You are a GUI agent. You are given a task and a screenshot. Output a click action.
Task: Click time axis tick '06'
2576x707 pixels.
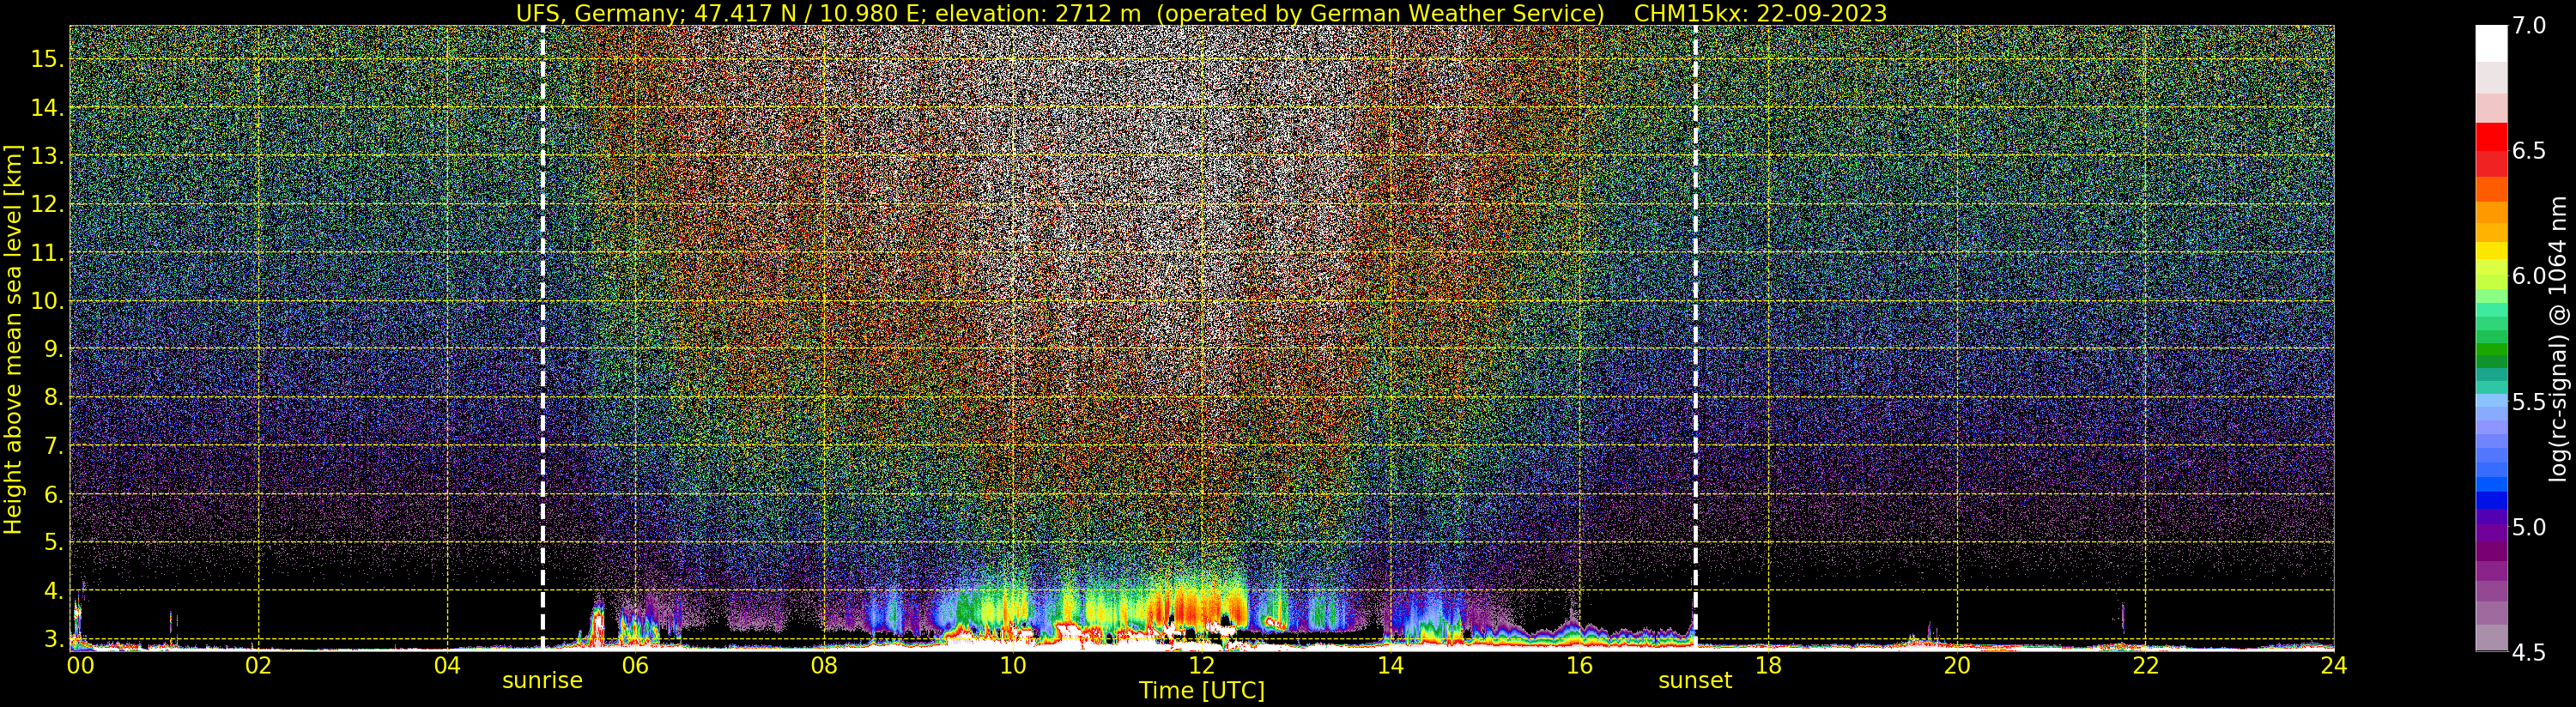pyautogui.click(x=635, y=665)
